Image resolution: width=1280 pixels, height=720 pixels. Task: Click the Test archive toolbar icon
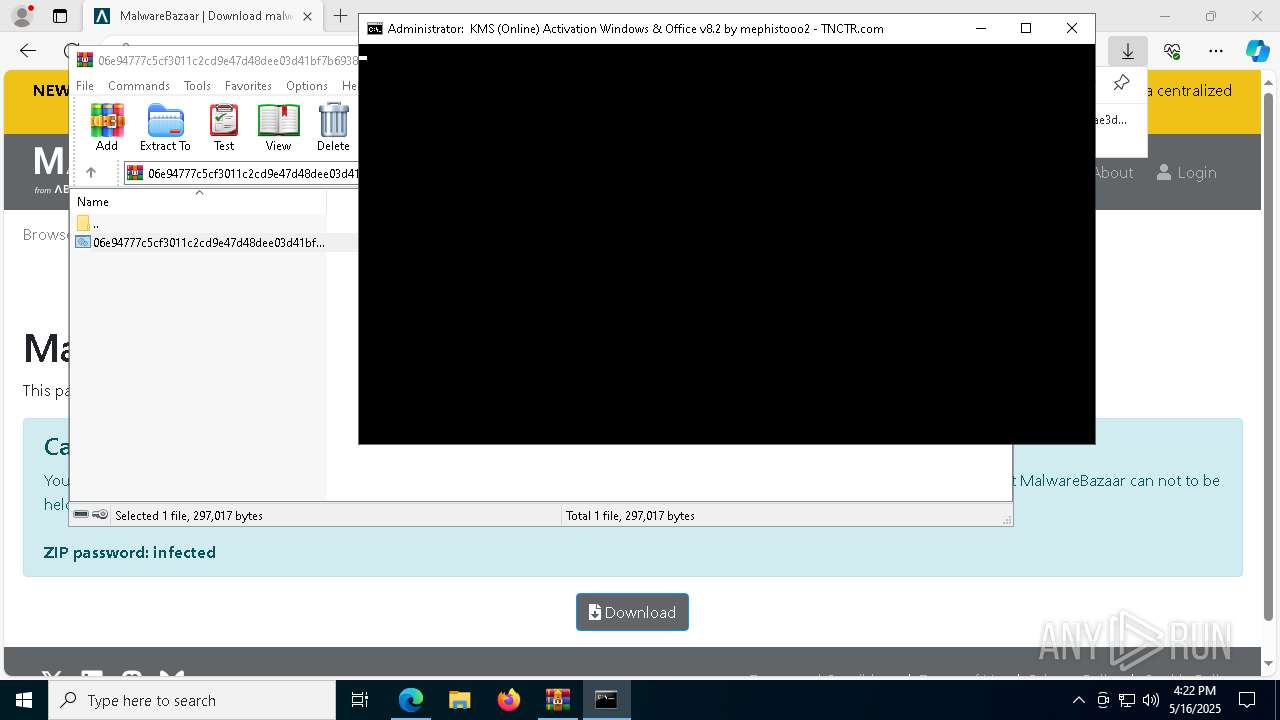click(224, 127)
